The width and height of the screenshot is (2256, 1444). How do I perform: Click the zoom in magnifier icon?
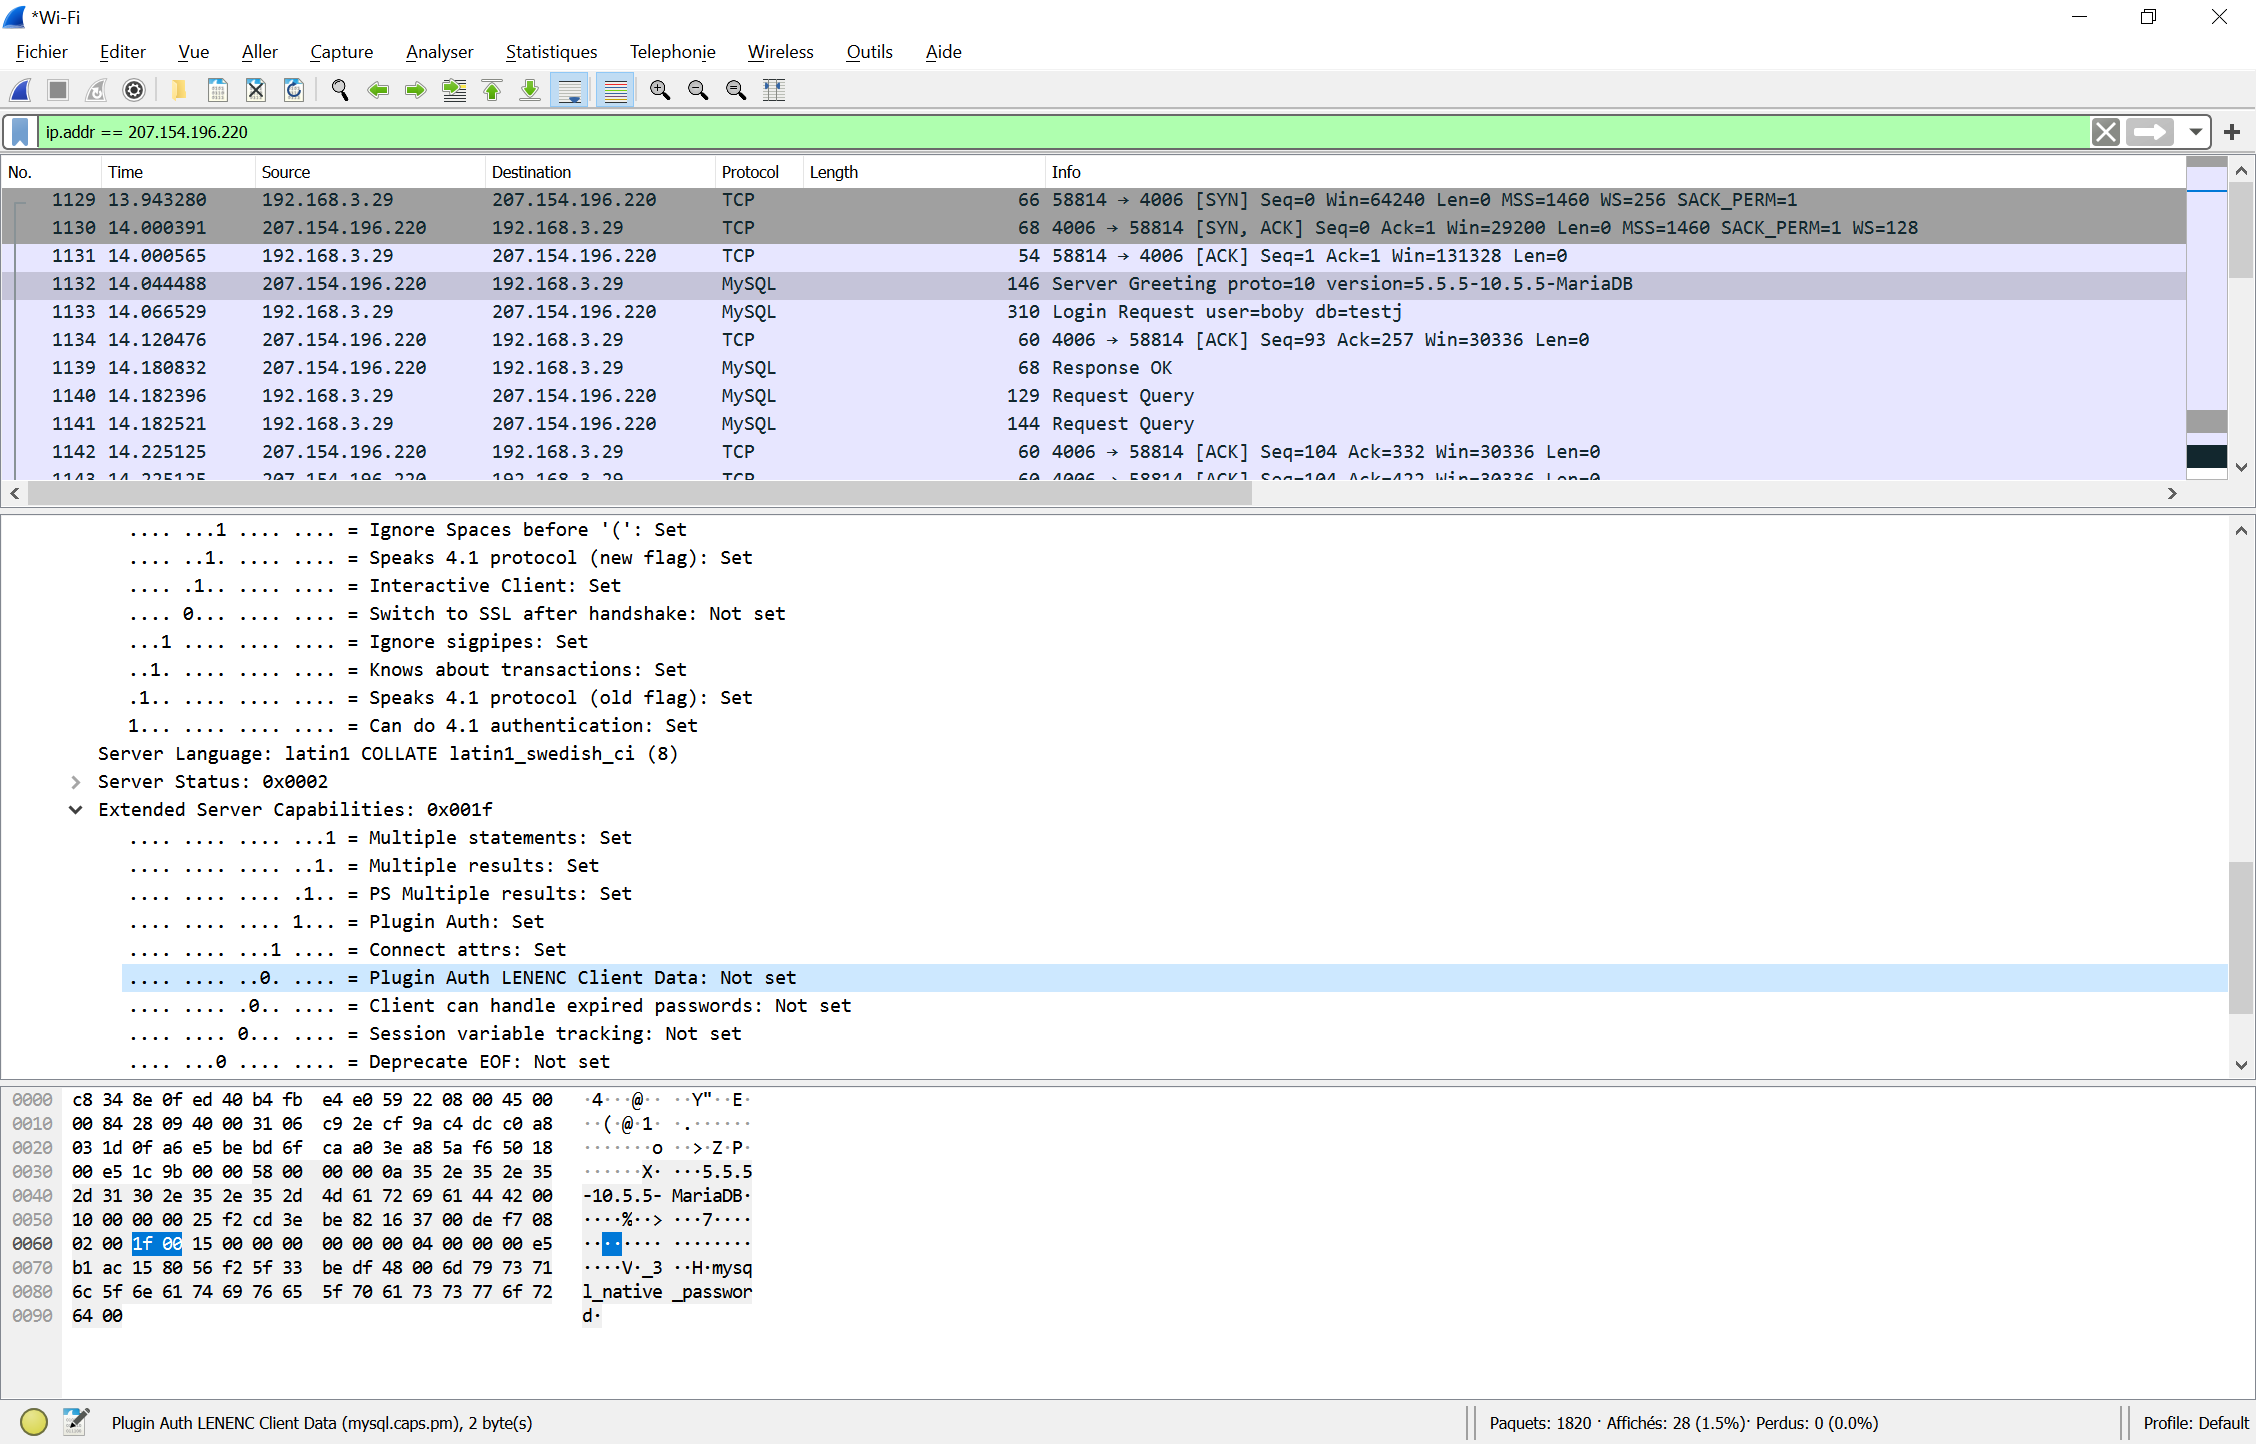point(660,90)
